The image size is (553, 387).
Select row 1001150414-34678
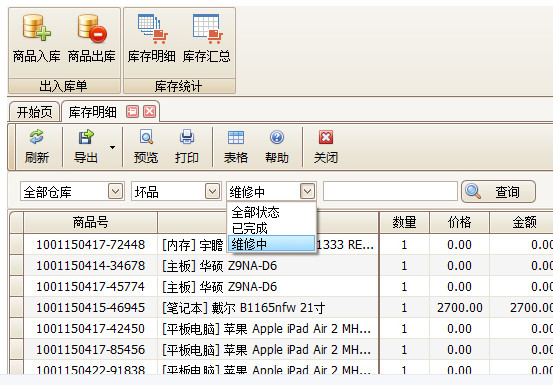pos(281,265)
